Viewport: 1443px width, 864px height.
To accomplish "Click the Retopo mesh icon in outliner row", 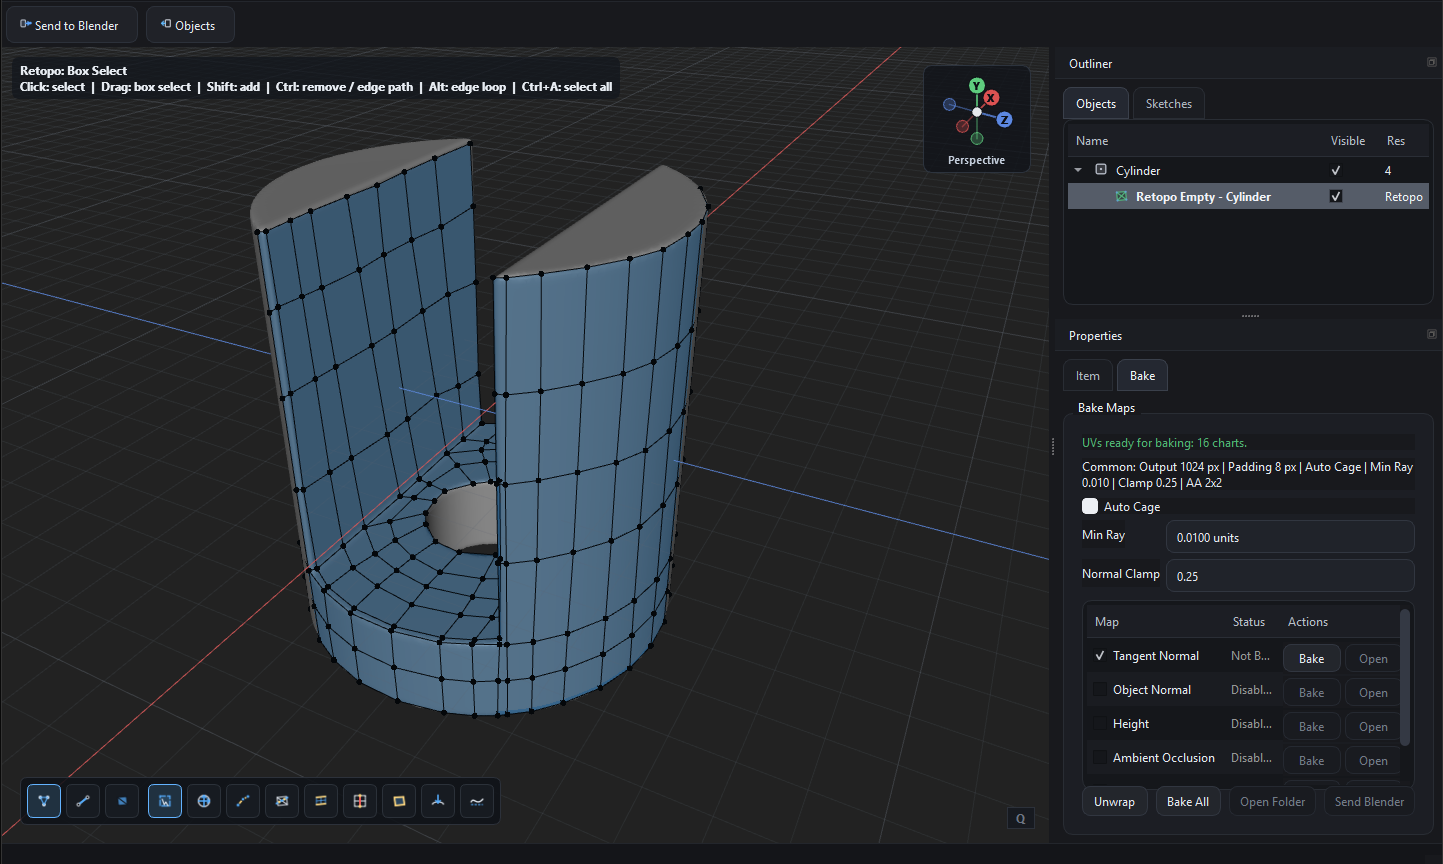I will (x=1121, y=197).
